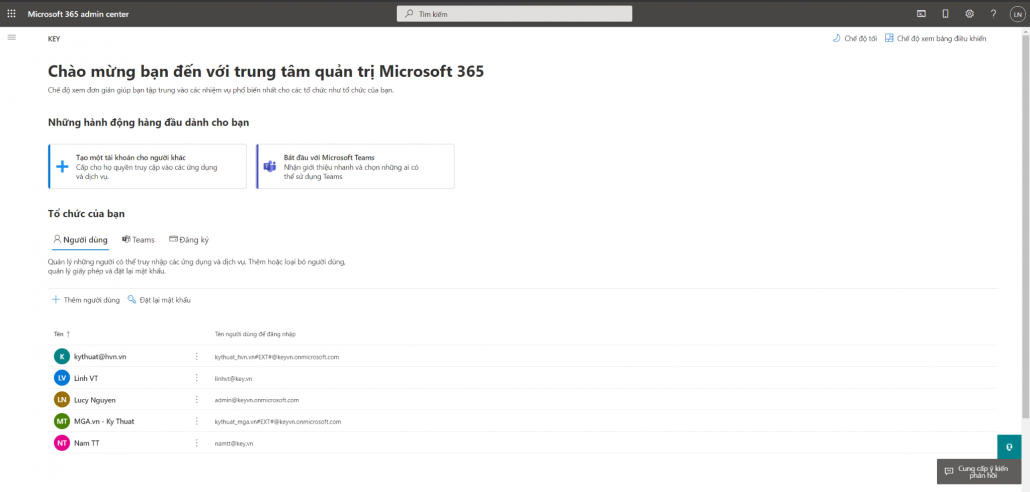
Task: Click email admin@keyvn.onmicrosoft.com
Action: 257,400
